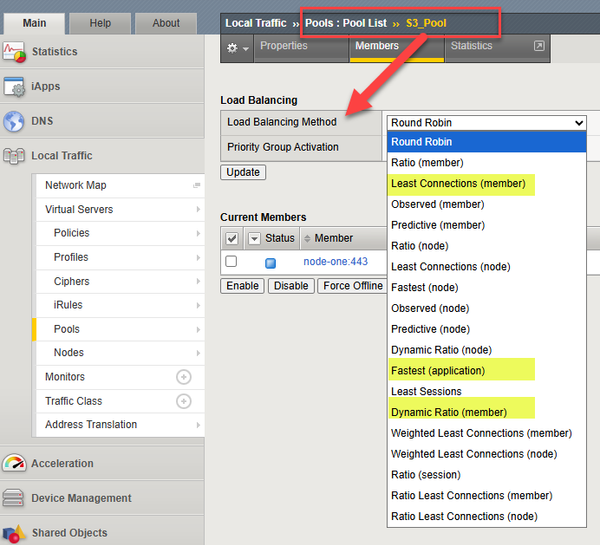Expand the Pools submenu arrow

[198, 330]
